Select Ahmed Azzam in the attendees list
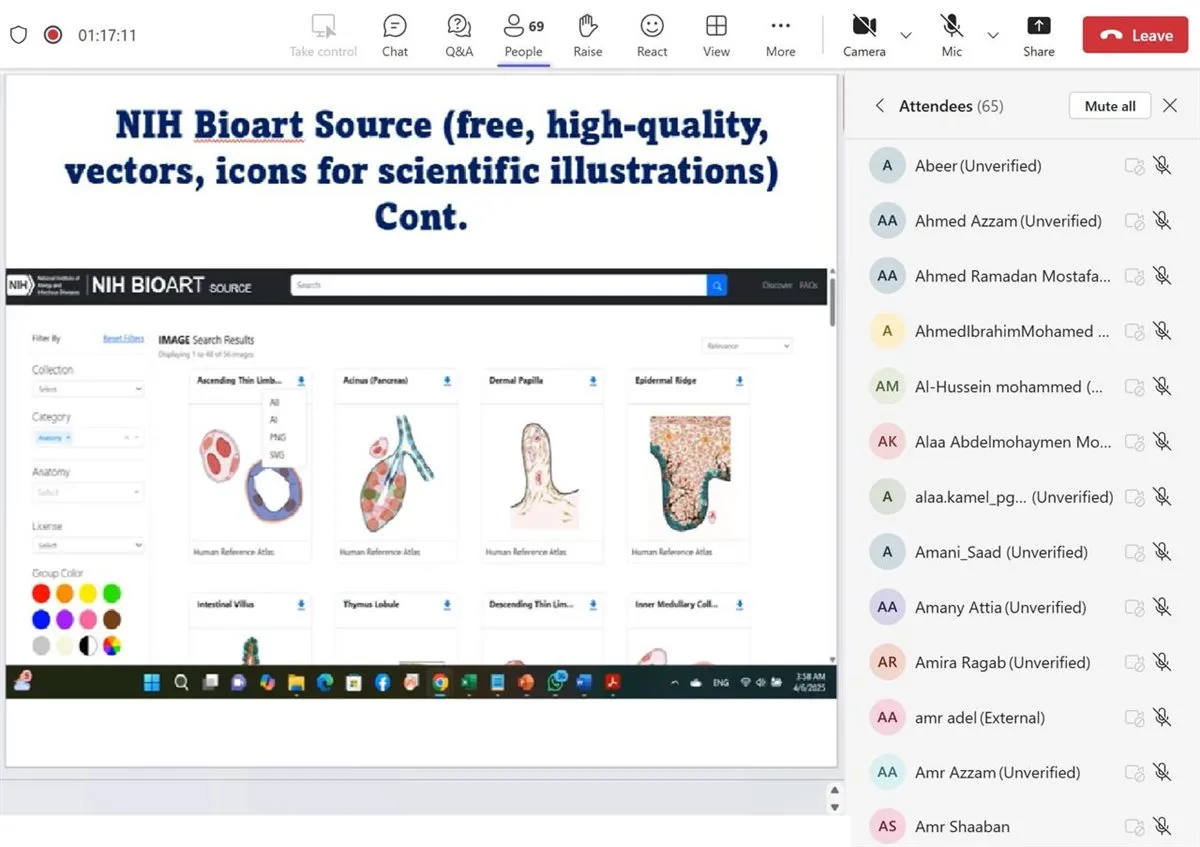Image resolution: width=1200 pixels, height=847 pixels. (1007, 221)
